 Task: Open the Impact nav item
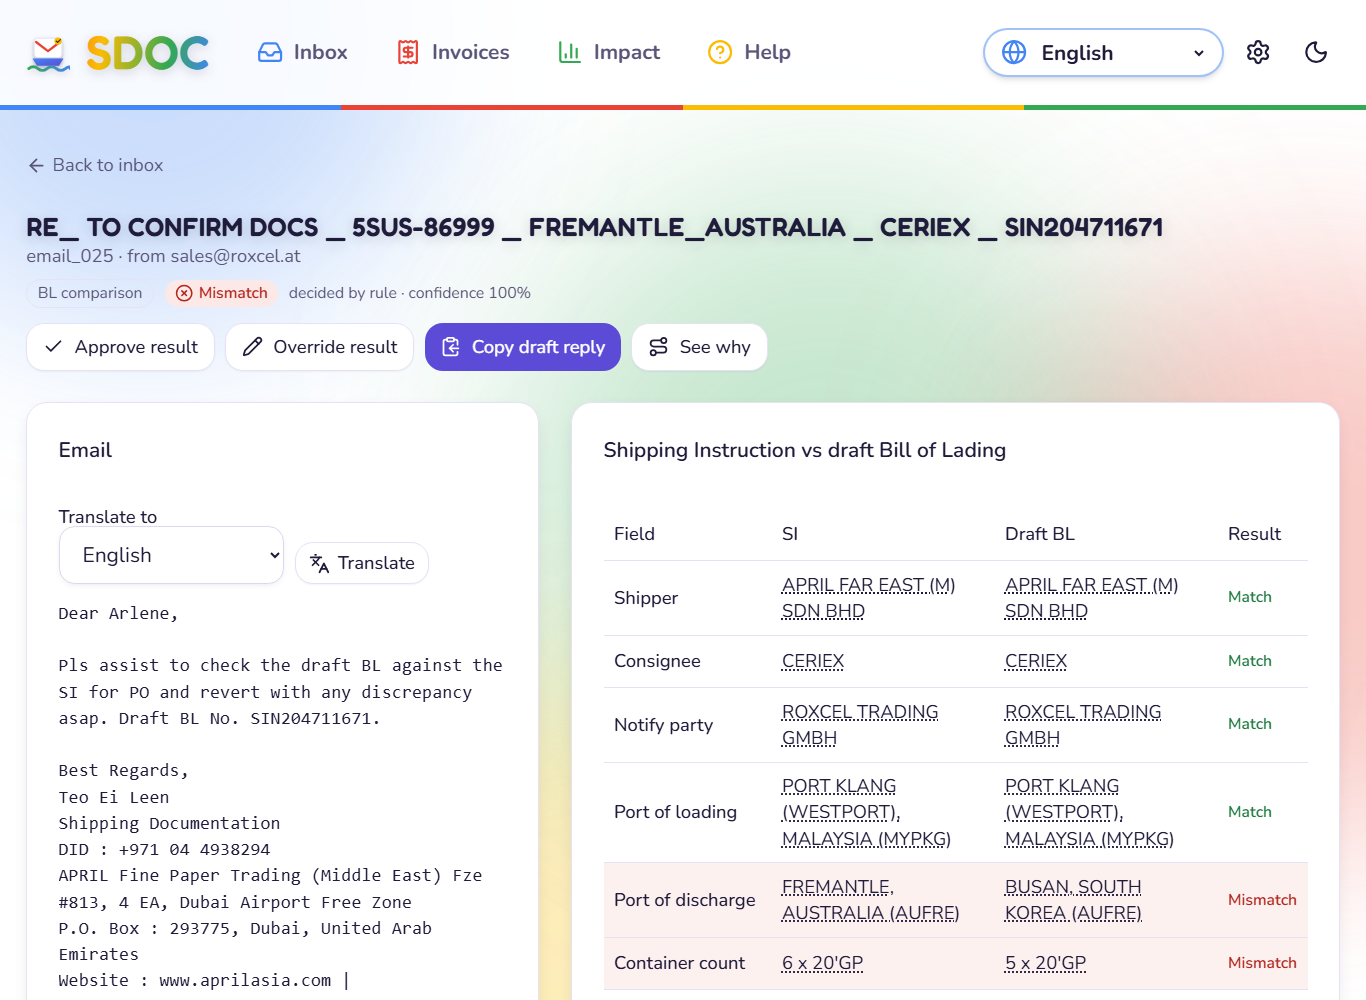(609, 52)
